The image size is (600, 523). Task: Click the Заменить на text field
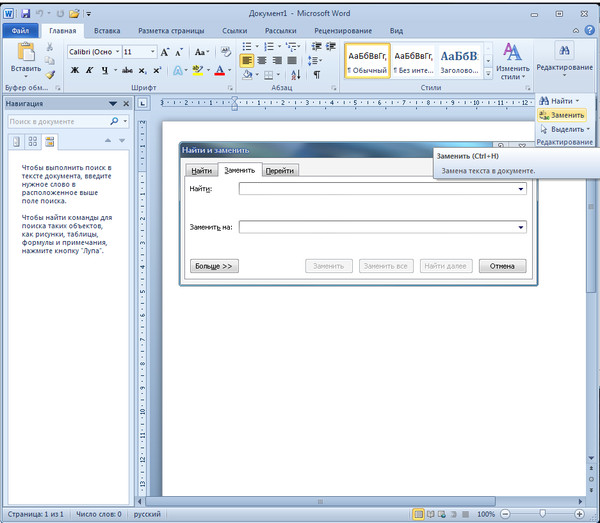point(383,227)
